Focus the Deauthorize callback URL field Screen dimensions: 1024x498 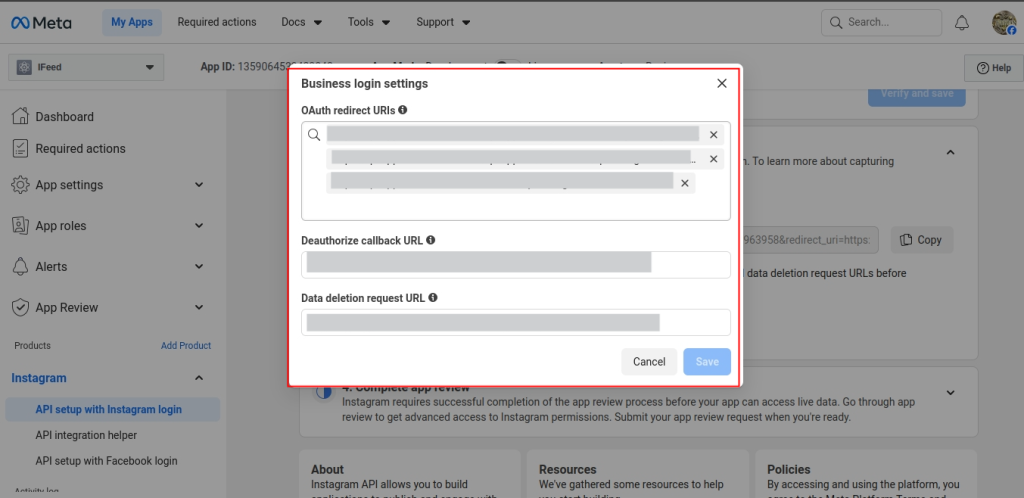pos(516,264)
